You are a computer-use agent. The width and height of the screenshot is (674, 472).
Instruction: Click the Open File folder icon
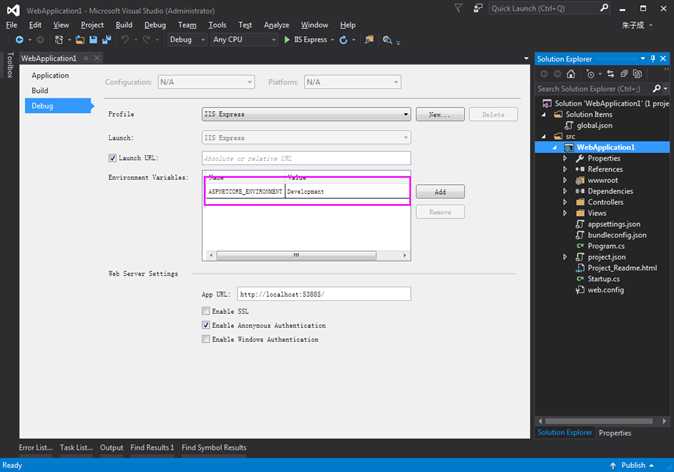tap(80, 40)
